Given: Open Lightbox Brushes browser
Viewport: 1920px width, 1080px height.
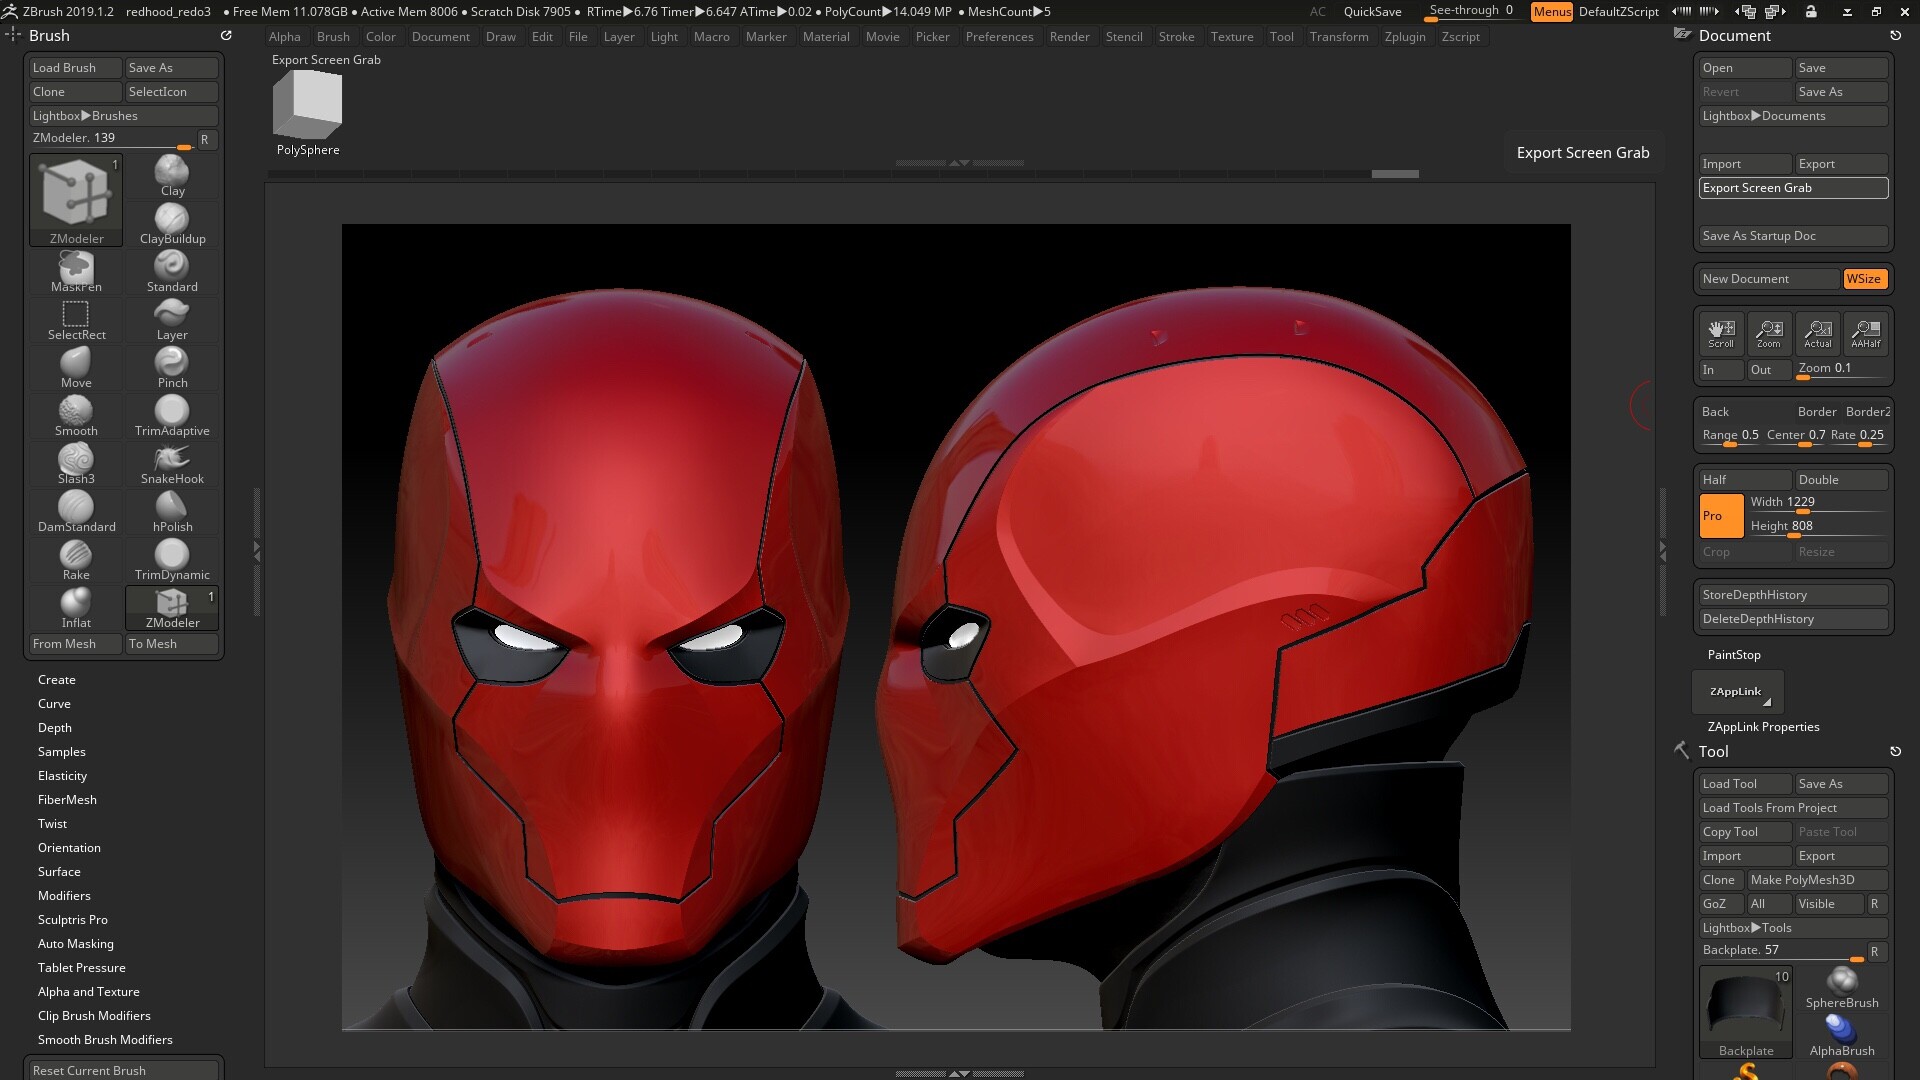Looking at the screenshot, I should (123, 116).
